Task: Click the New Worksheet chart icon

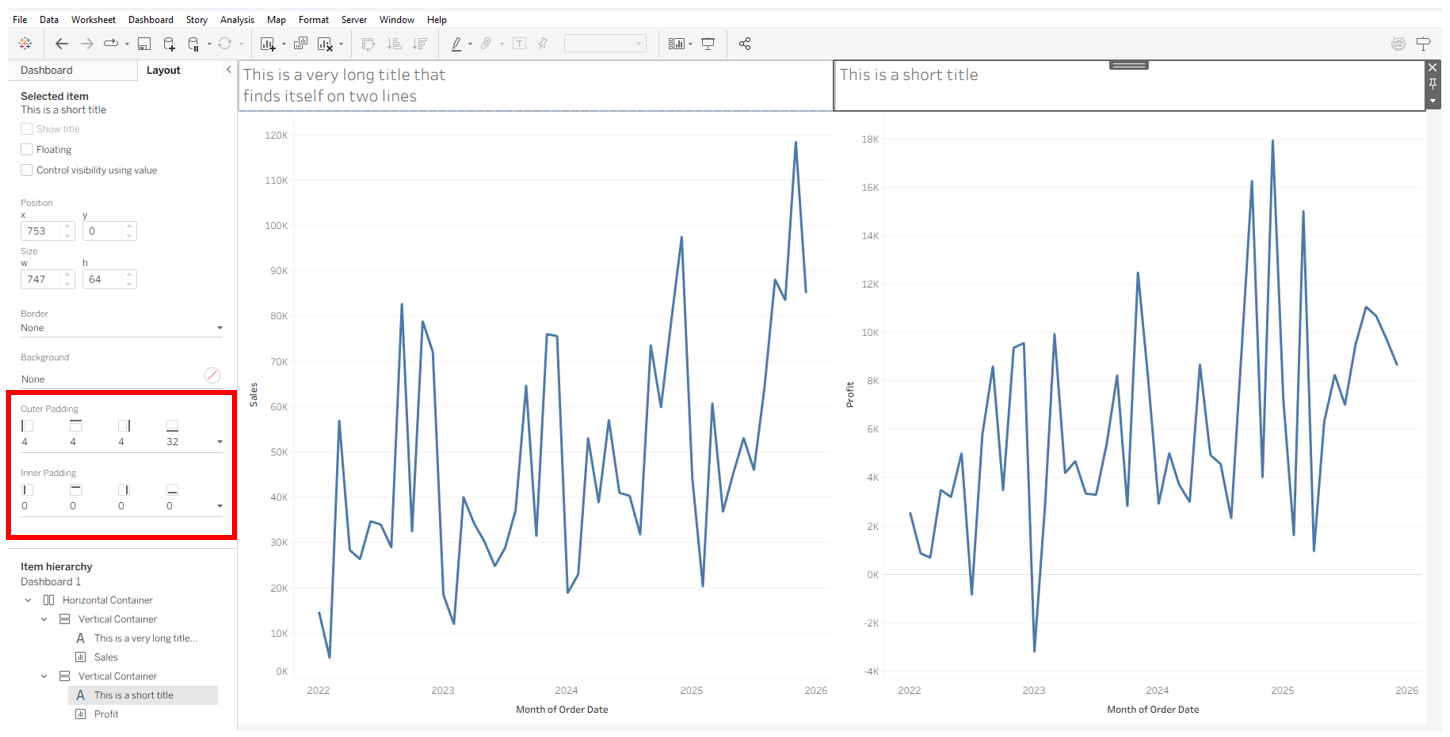Action: pos(267,44)
